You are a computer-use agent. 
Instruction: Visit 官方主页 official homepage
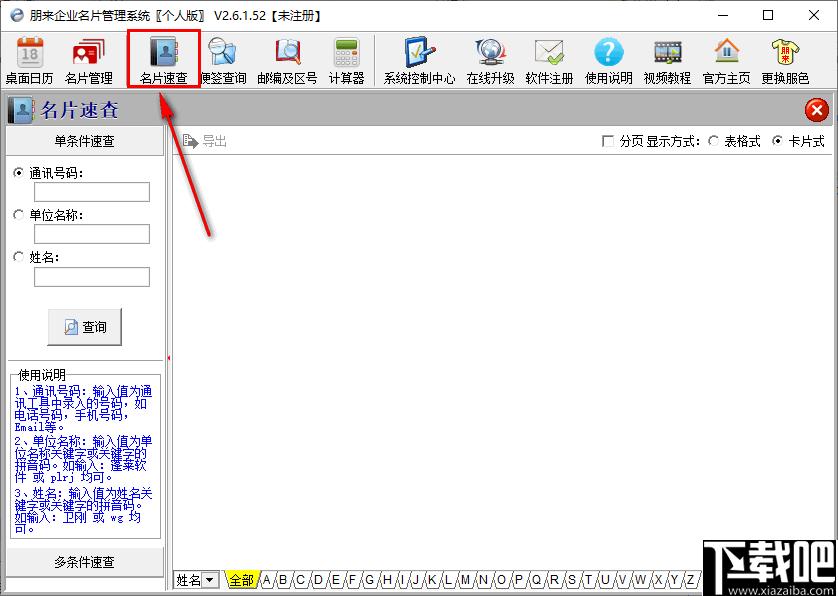point(727,60)
